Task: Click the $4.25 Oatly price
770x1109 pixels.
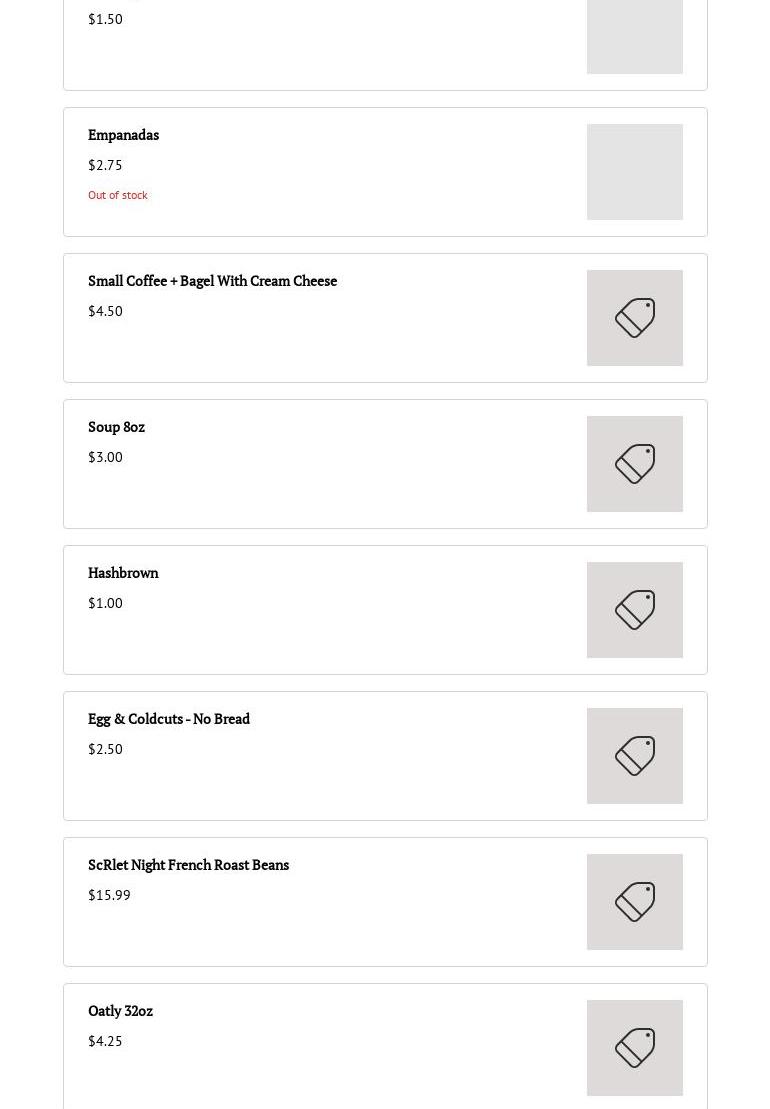Action: click(x=105, y=1041)
